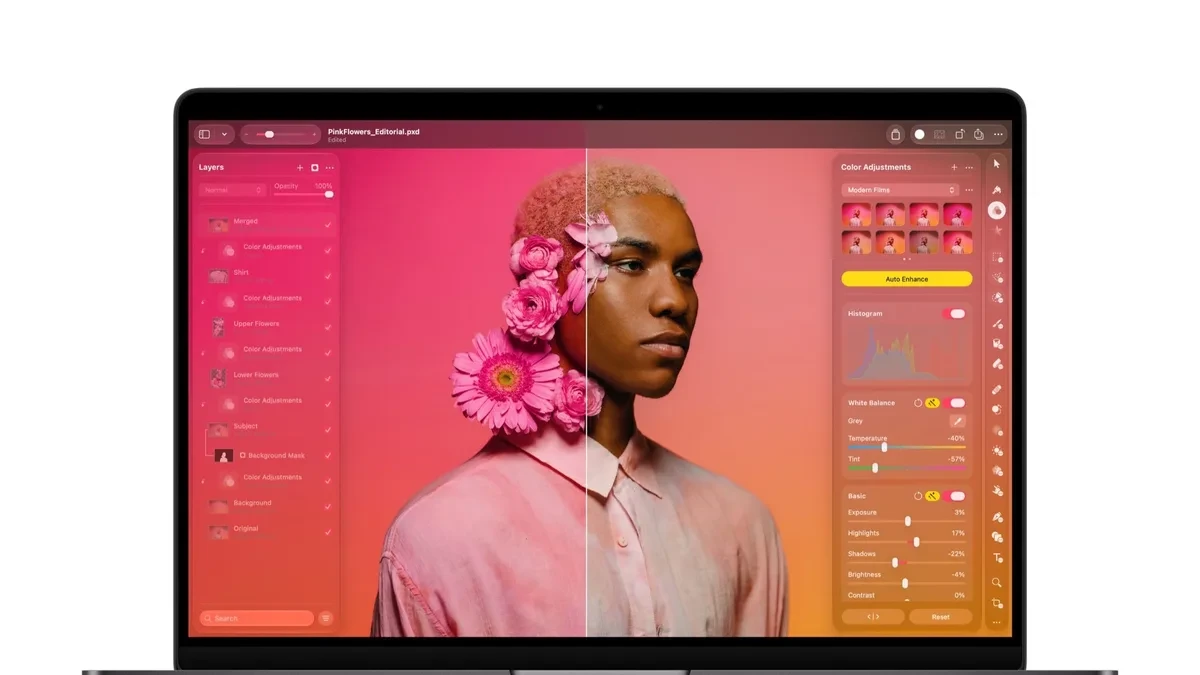Open the Layers panel more options menu
The width and height of the screenshot is (1200, 675).
pos(330,168)
